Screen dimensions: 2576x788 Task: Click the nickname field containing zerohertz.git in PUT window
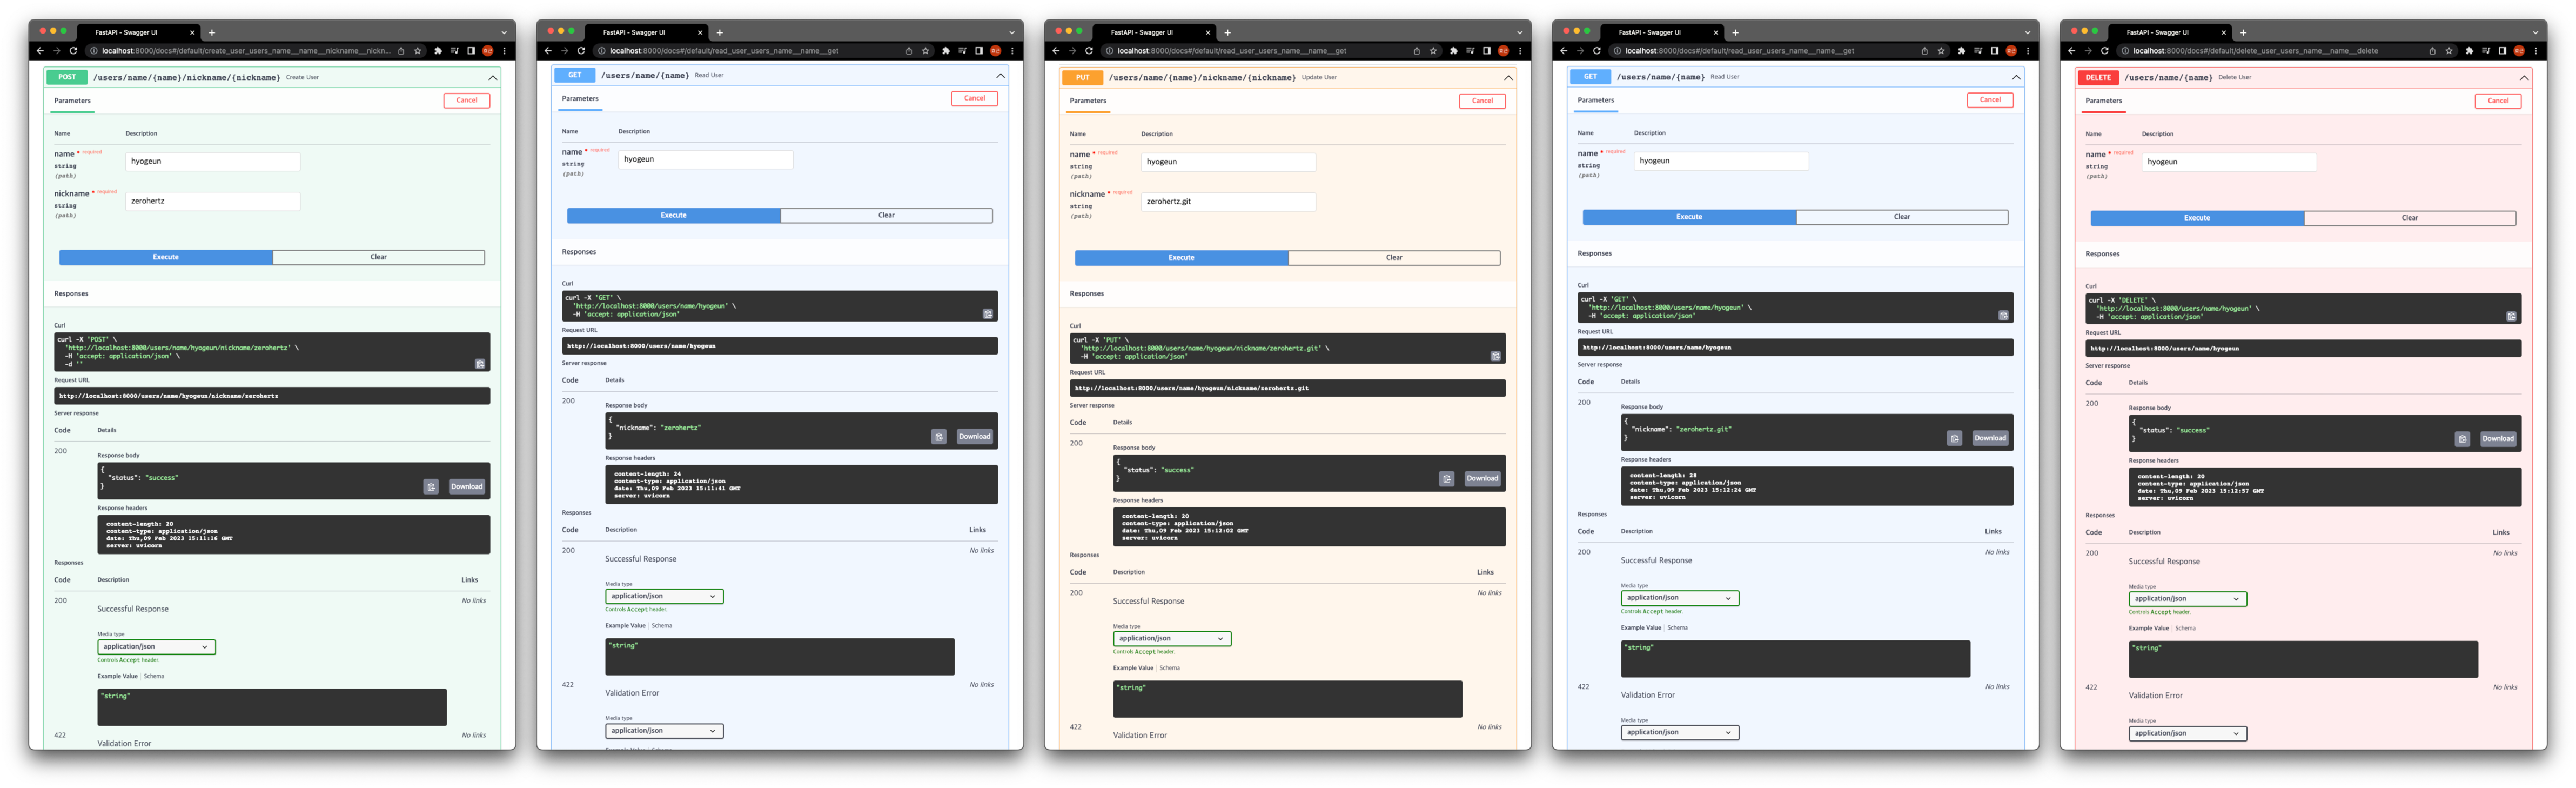click(1229, 202)
